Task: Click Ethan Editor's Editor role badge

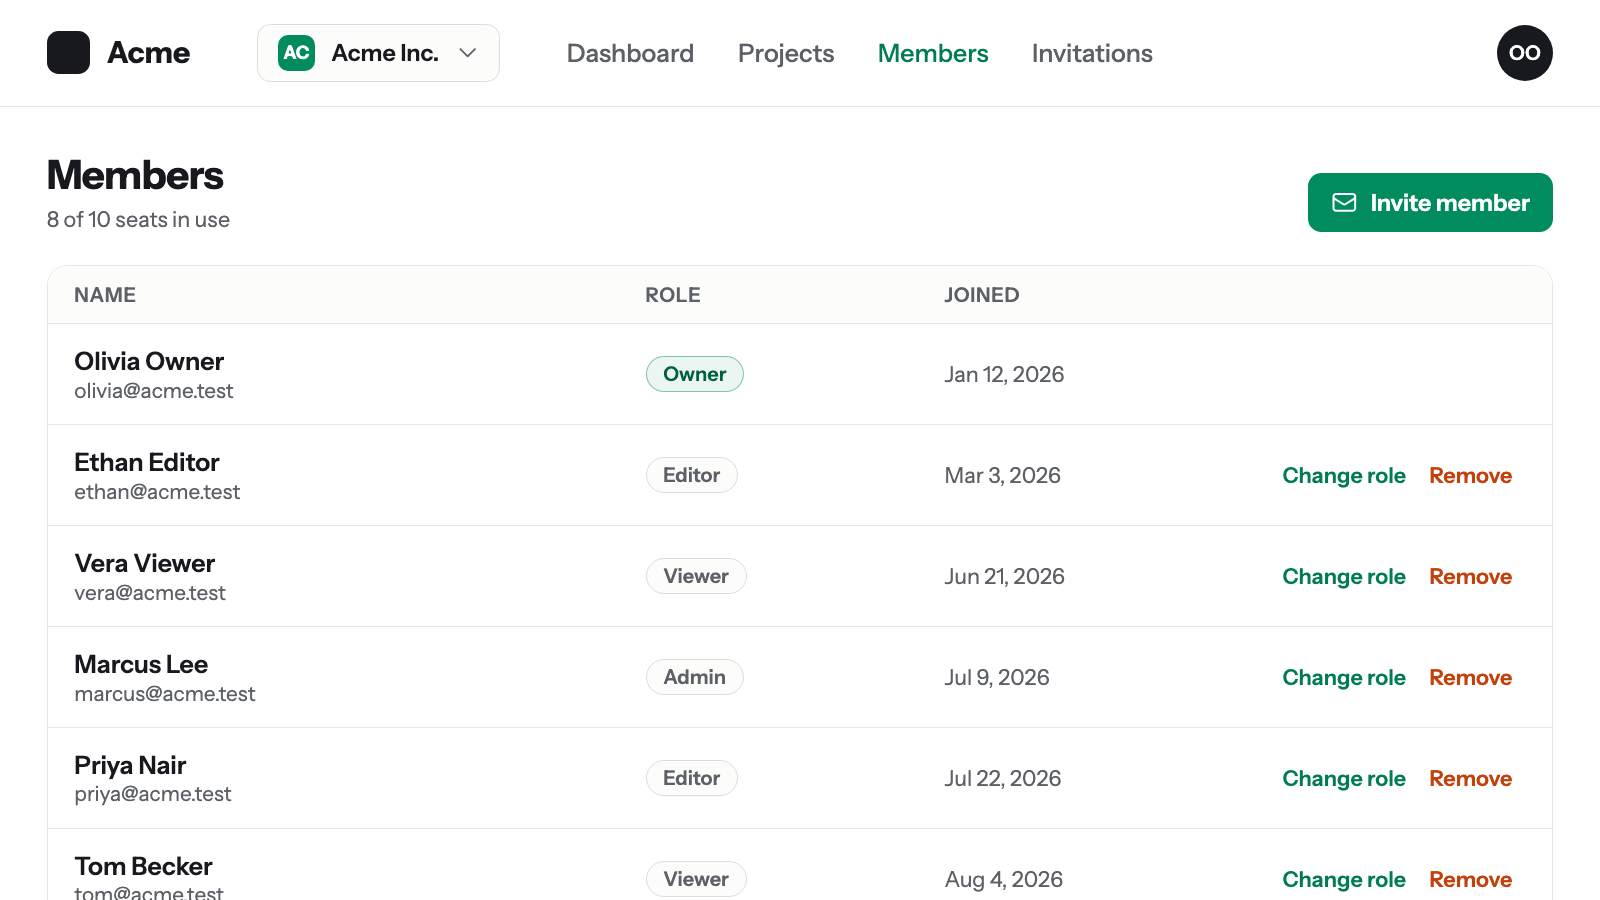Action: [x=691, y=475]
